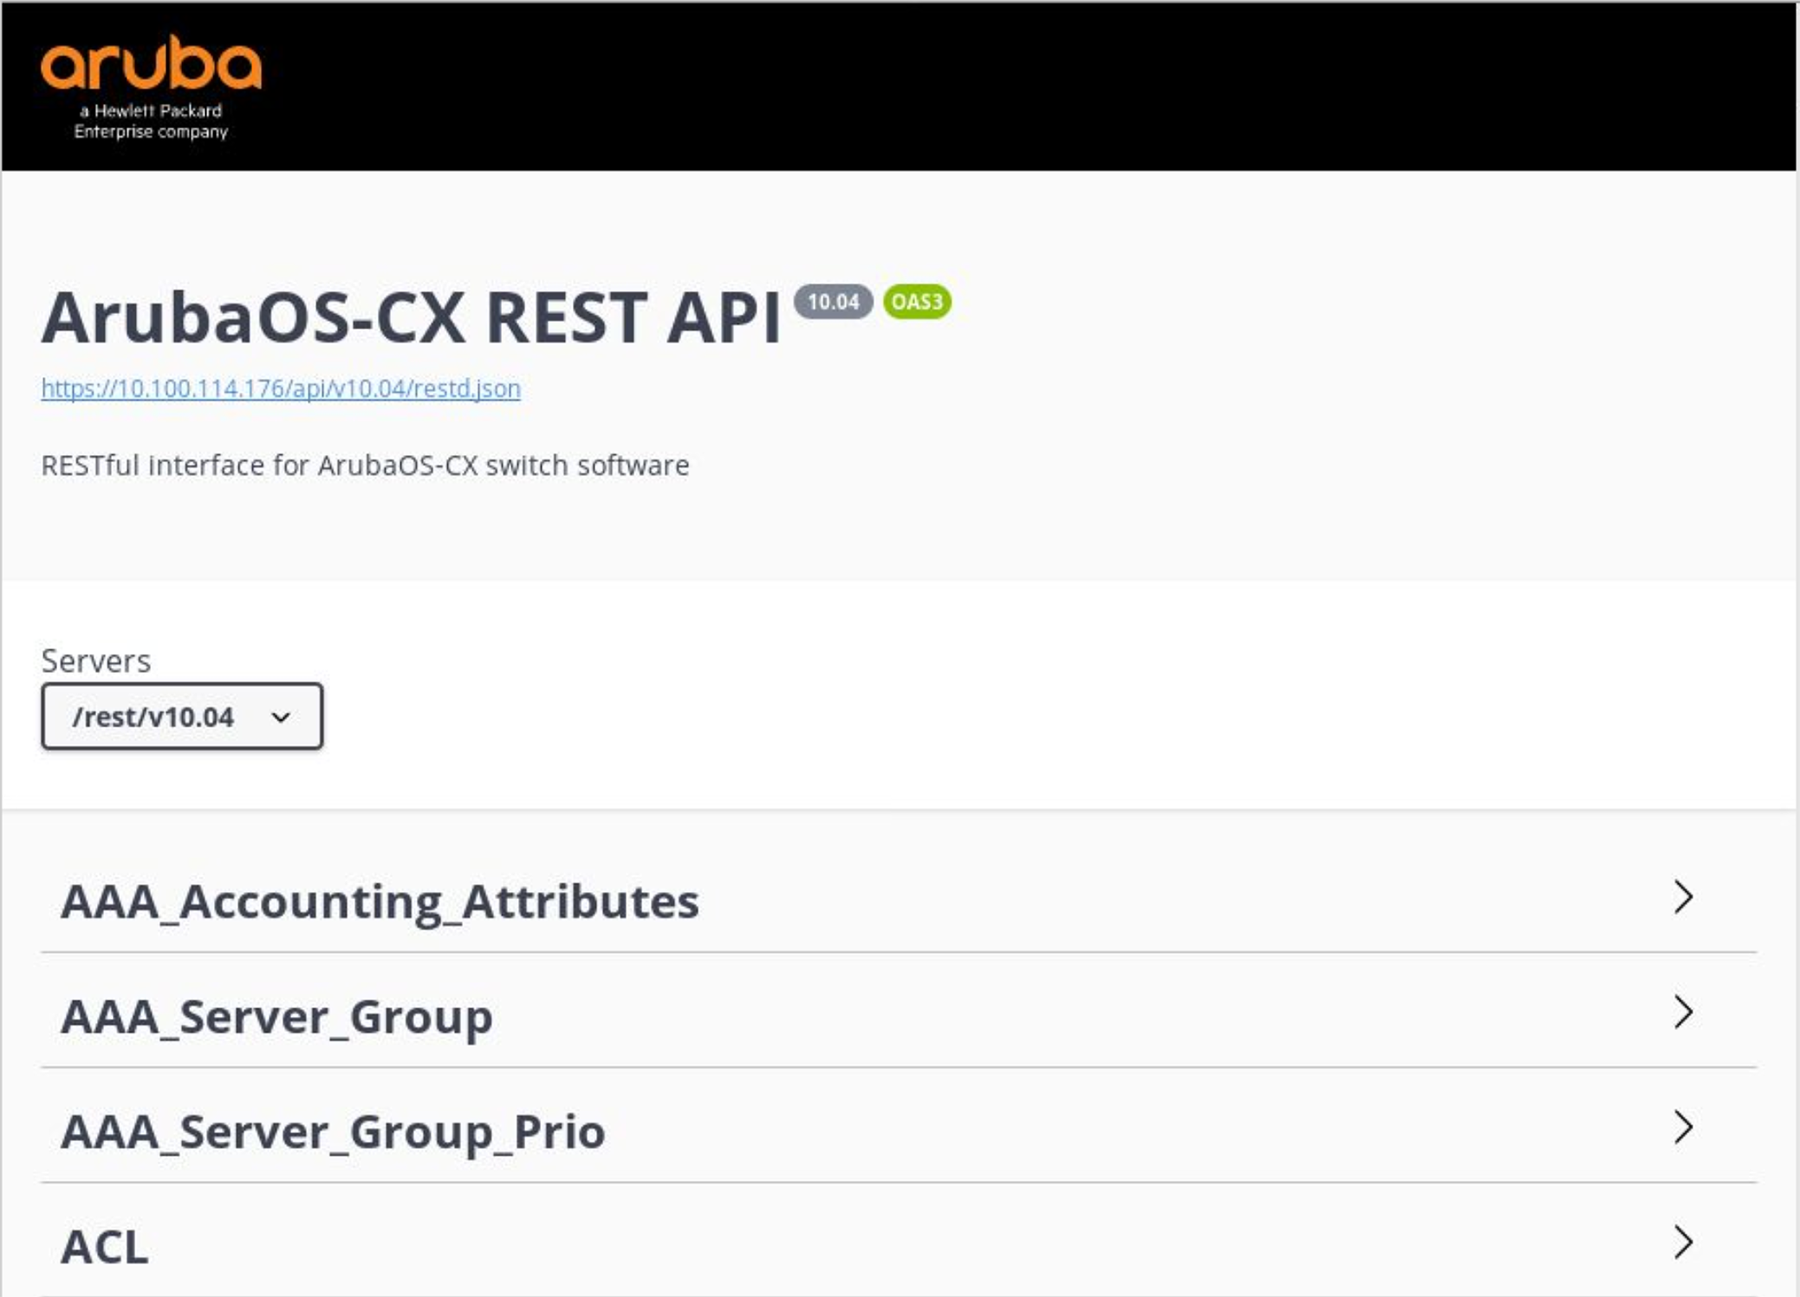Click the AAA_Accounting_Attributes heading text

[380, 902]
